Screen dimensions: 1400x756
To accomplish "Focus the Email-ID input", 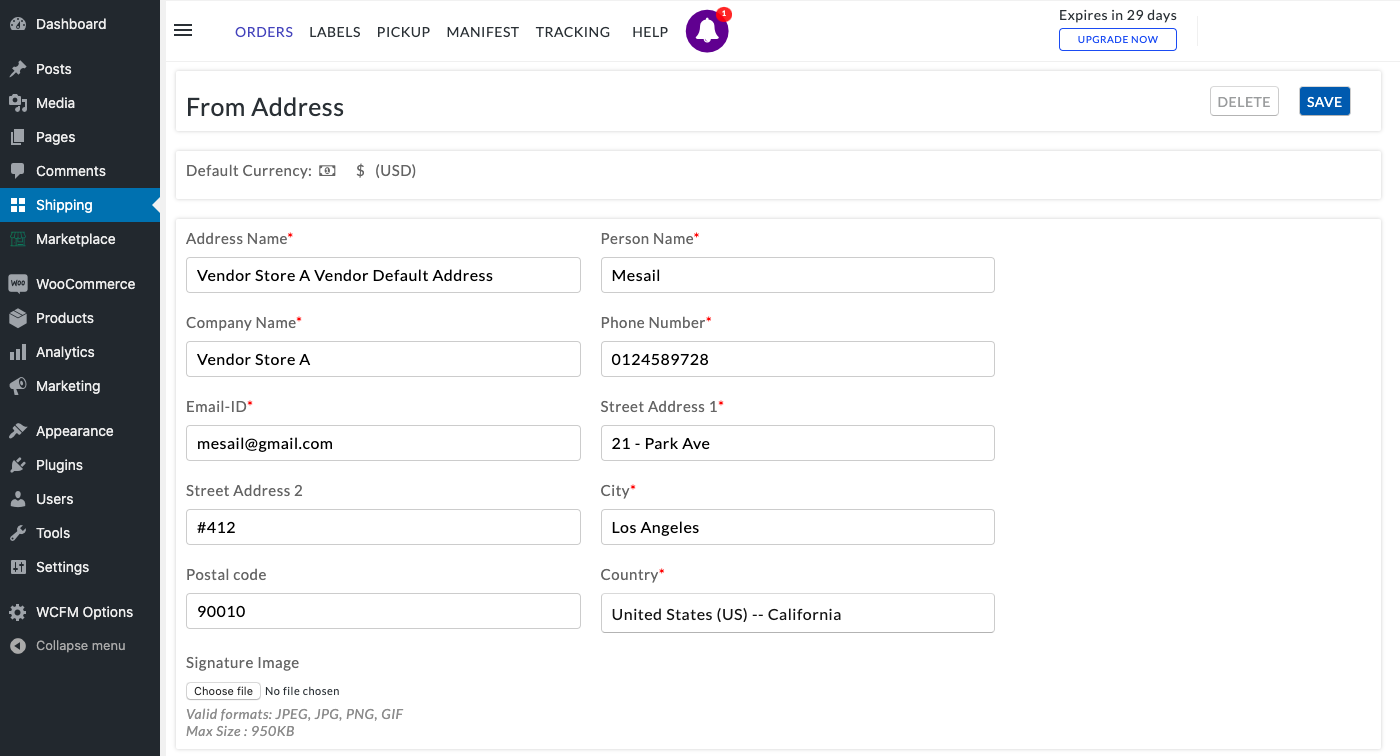I will coord(383,443).
